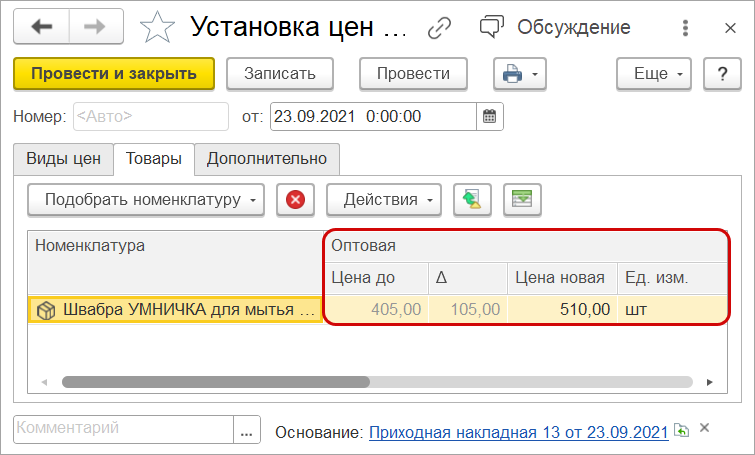Click the refill from basis document icon

click(681, 429)
